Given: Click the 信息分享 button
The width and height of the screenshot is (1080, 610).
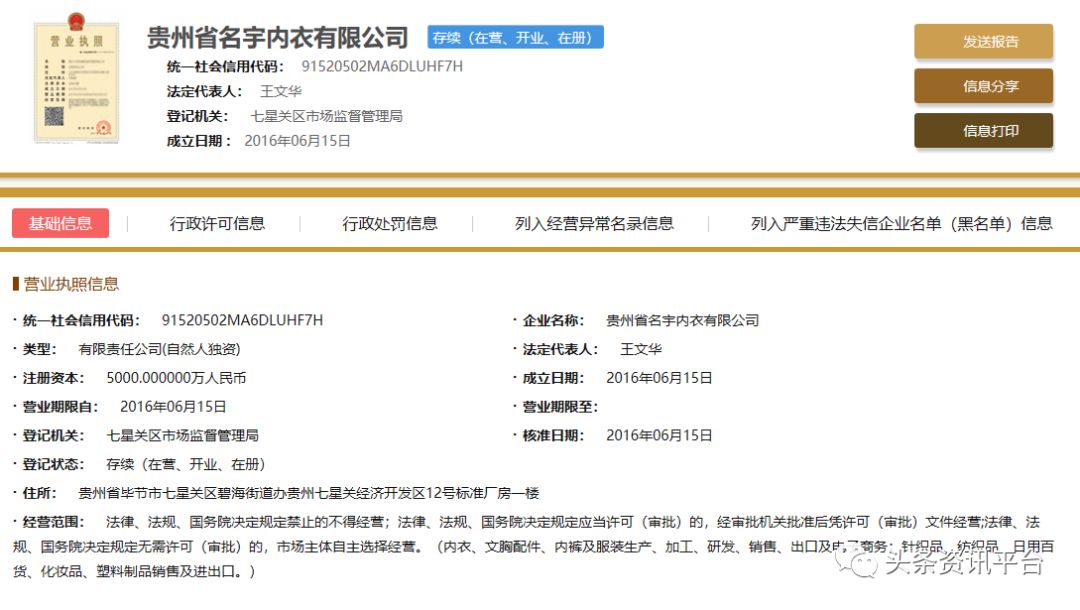Looking at the screenshot, I should click(x=983, y=86).
